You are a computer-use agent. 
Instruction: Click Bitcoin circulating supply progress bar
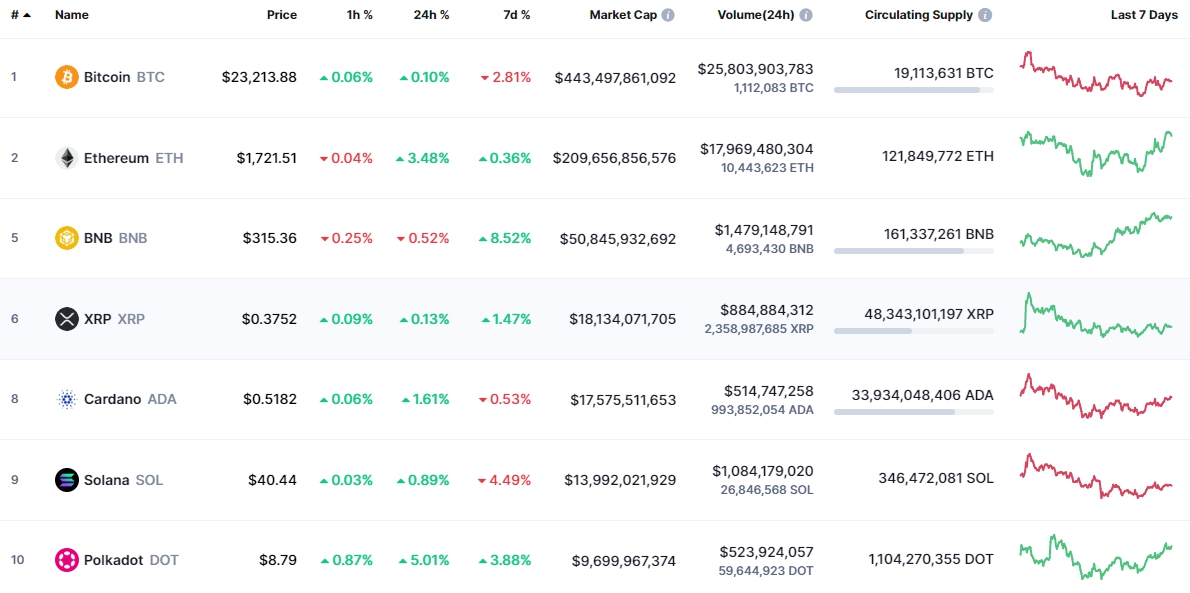pyautogui.click(x=914, y=90)
